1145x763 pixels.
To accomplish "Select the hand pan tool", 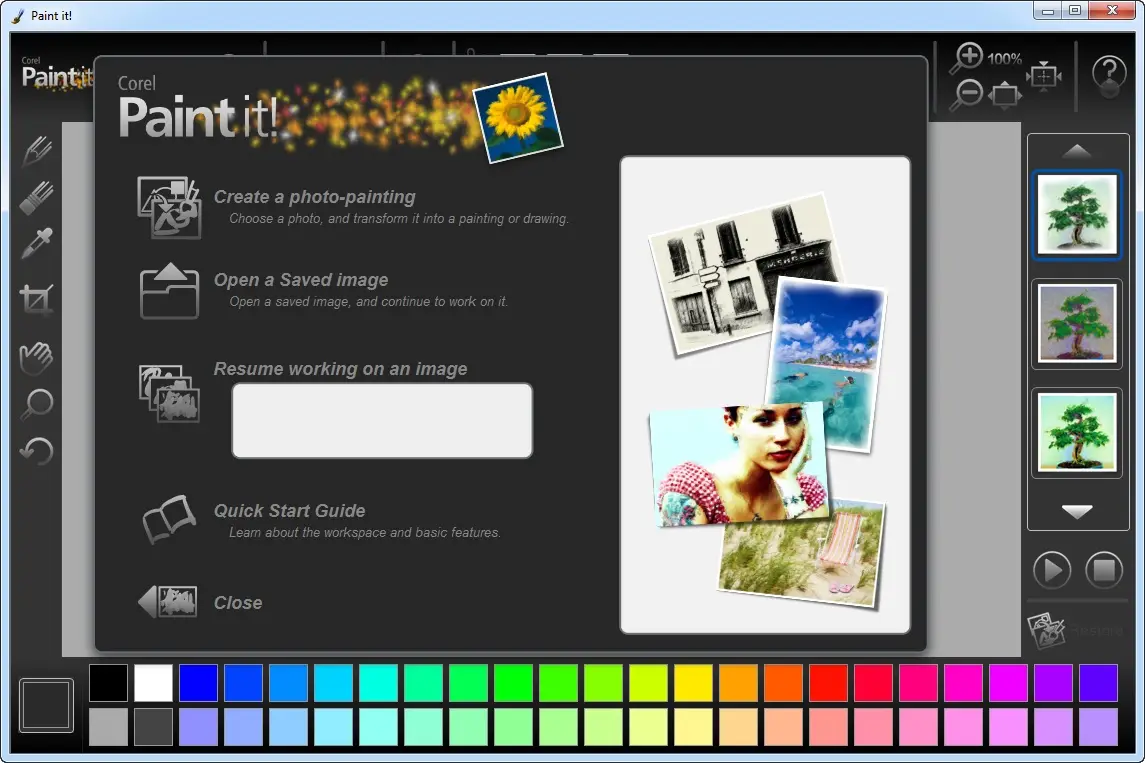I will coord(36,357).
